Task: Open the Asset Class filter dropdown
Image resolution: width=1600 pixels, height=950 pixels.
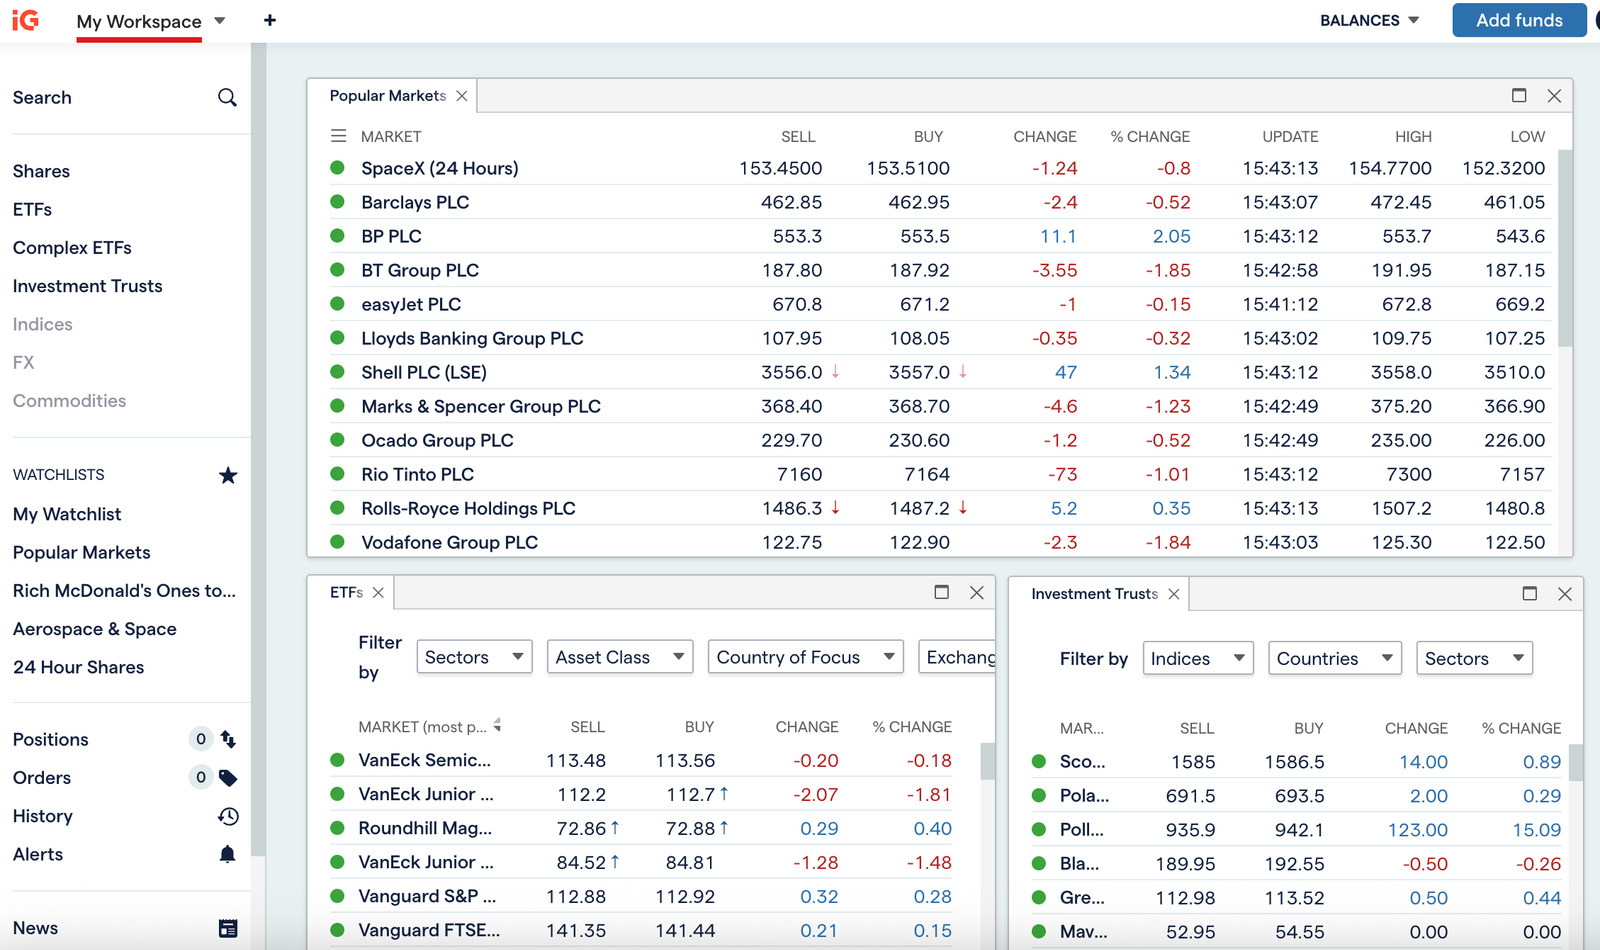Action: 620,657
